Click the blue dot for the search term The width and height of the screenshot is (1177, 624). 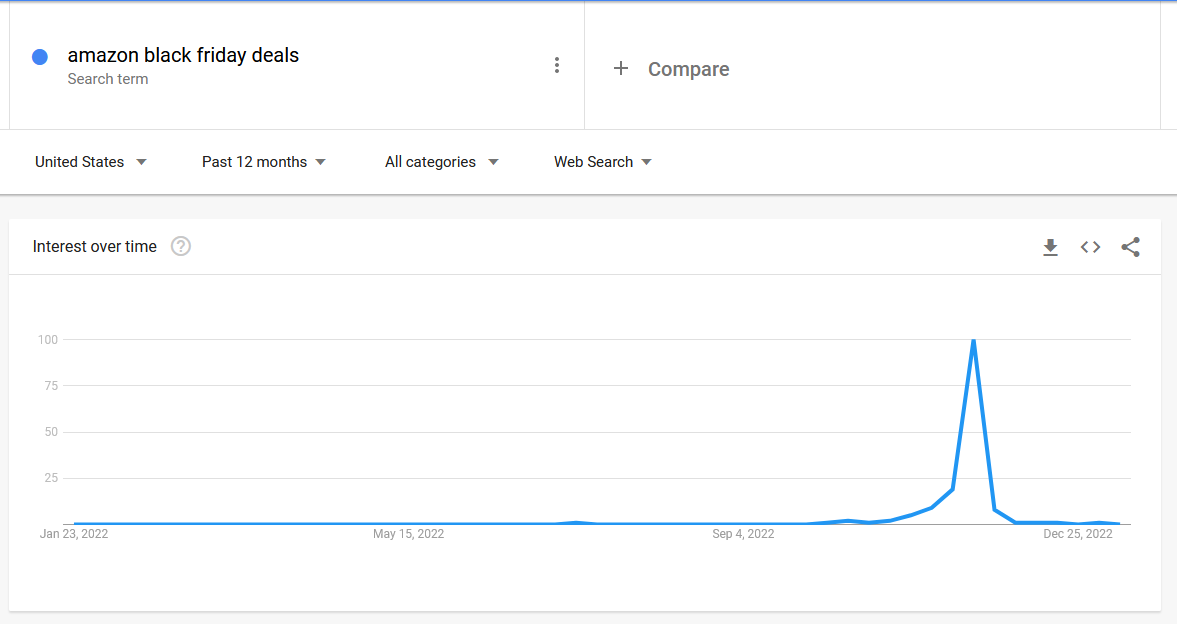point(40,57)
